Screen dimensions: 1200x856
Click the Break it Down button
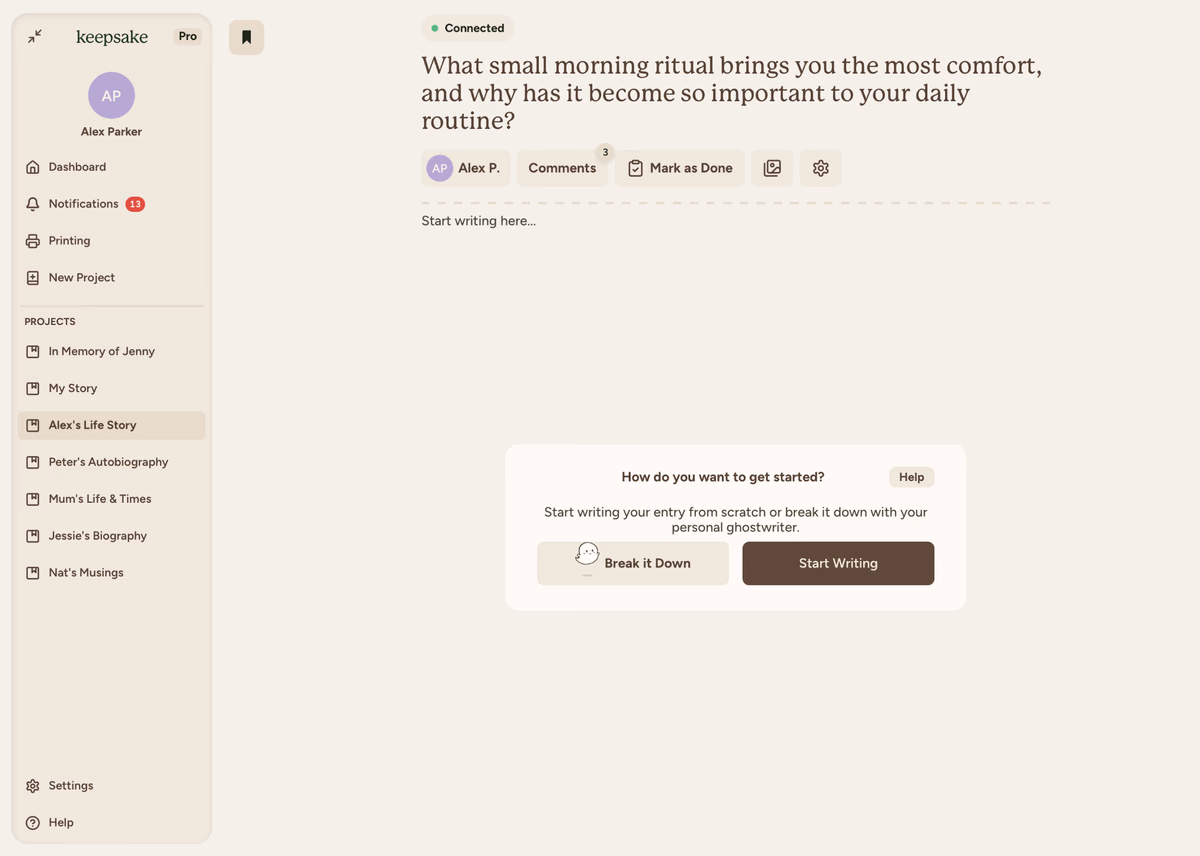[x=633, y=564]
